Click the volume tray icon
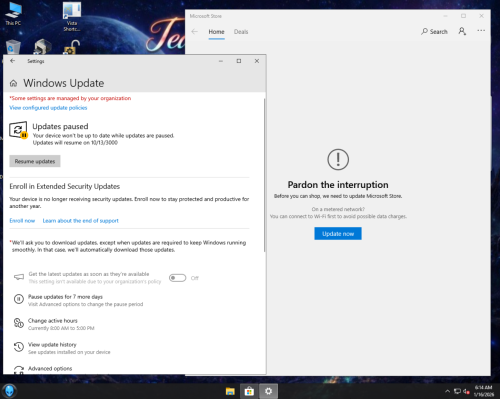The height and width of the screenshot is (399, 500). [466, 391]
